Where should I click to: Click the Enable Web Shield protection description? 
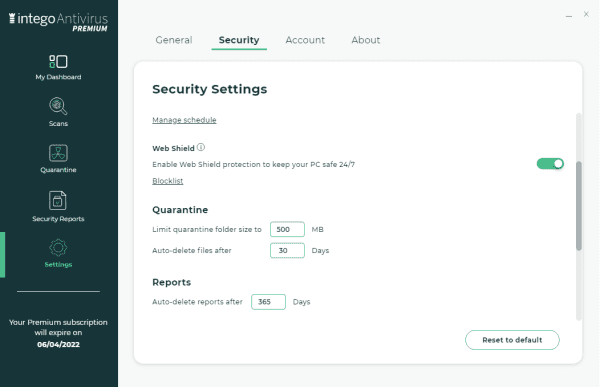click(x=253, y=164)
